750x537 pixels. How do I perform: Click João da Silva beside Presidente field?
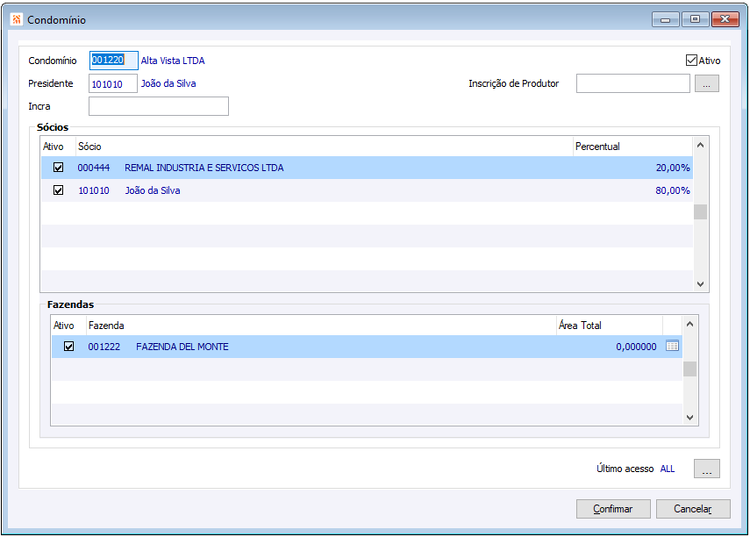pyautogui.click(x=168, y=84)
